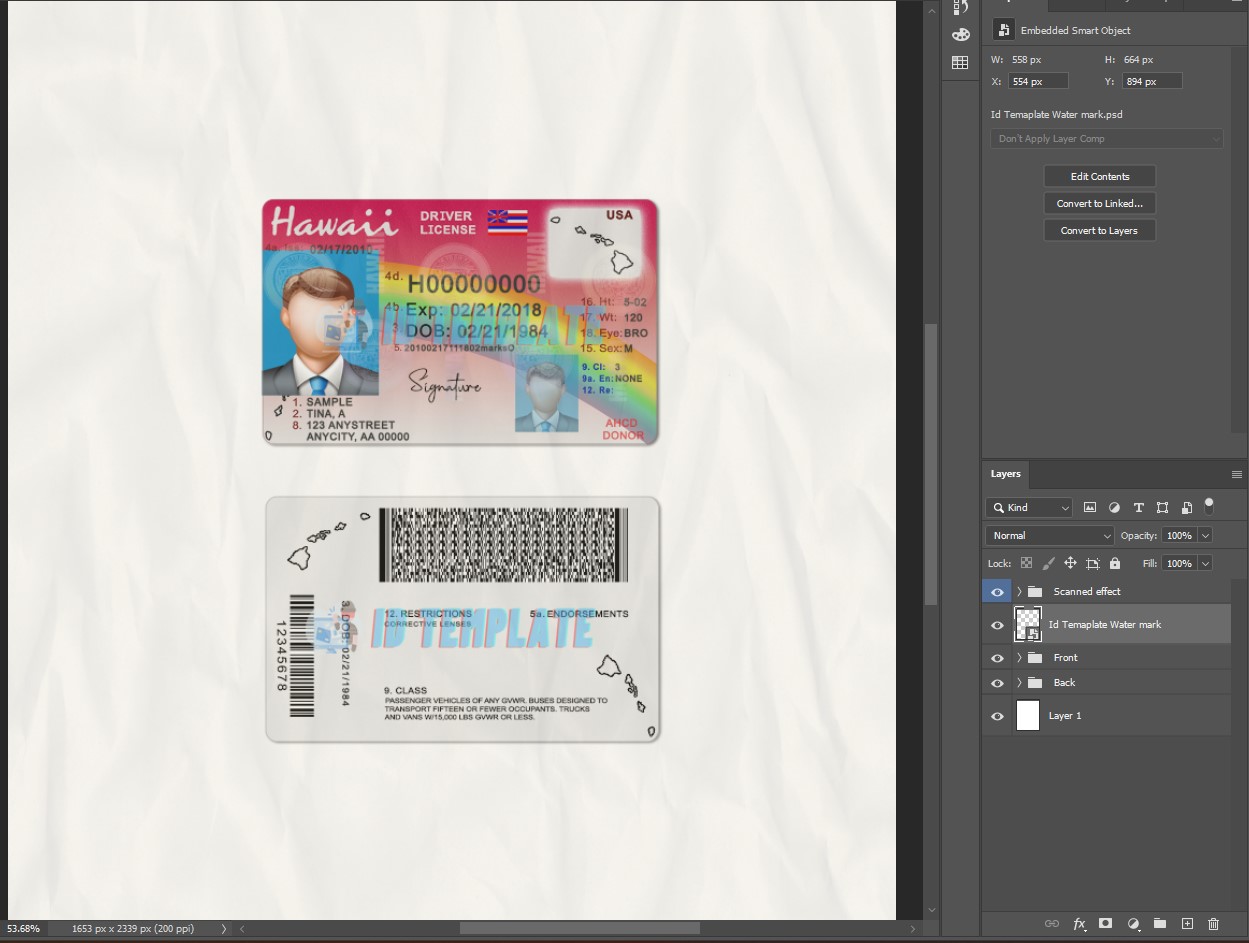Click the horizontal scrollbar right arrow
Image resolution: width=1249 pixels, height=943 pixels.
point(911,929)
